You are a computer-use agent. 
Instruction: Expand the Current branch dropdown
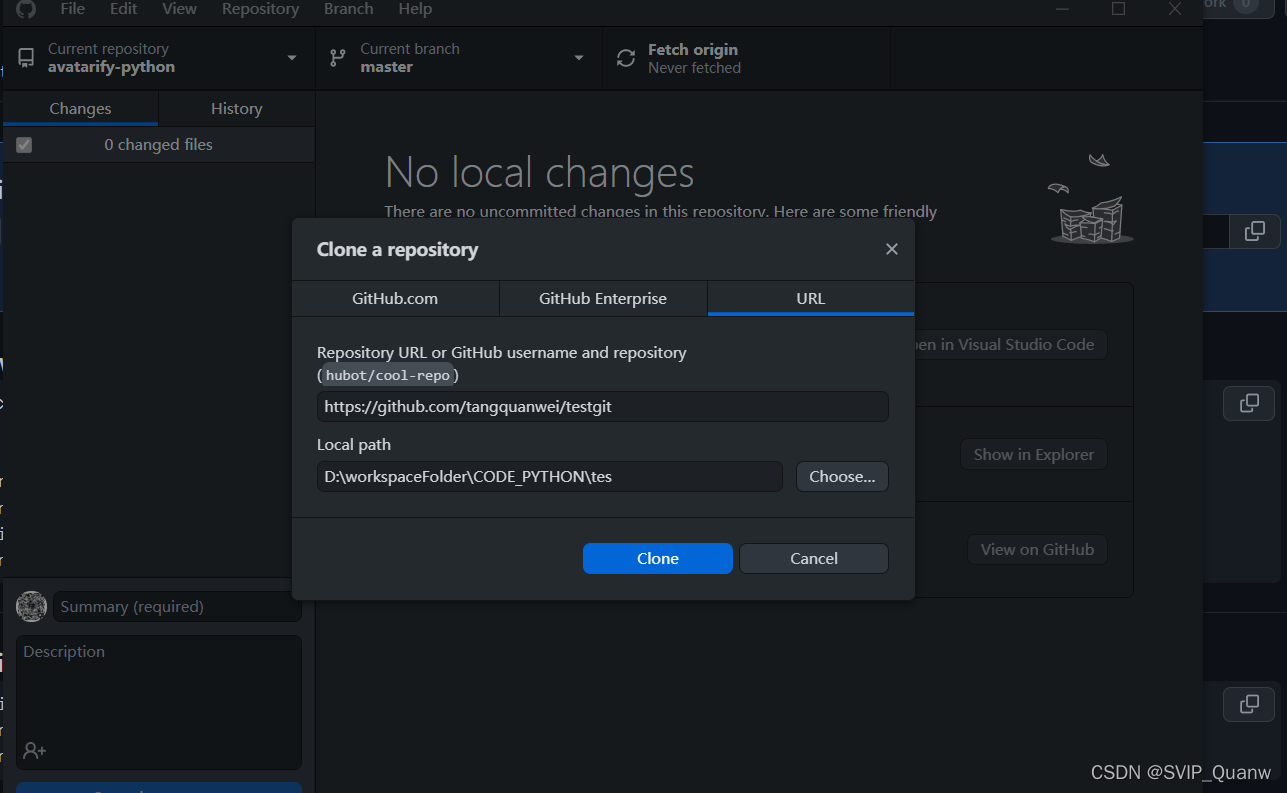579,58
